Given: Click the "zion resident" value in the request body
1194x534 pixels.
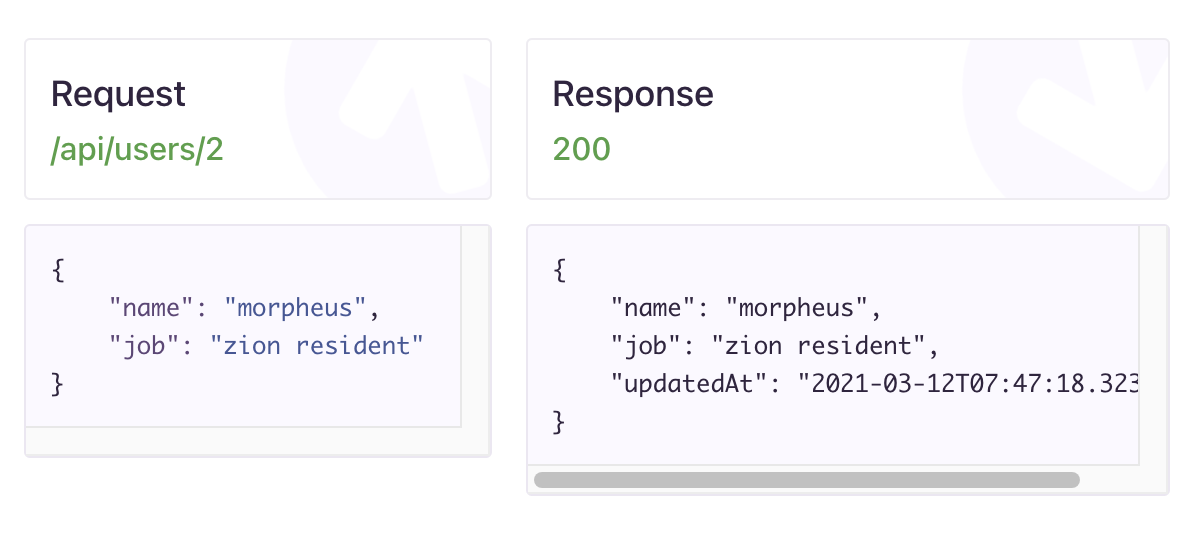Looking at the screenshot, I should (317, 345).
